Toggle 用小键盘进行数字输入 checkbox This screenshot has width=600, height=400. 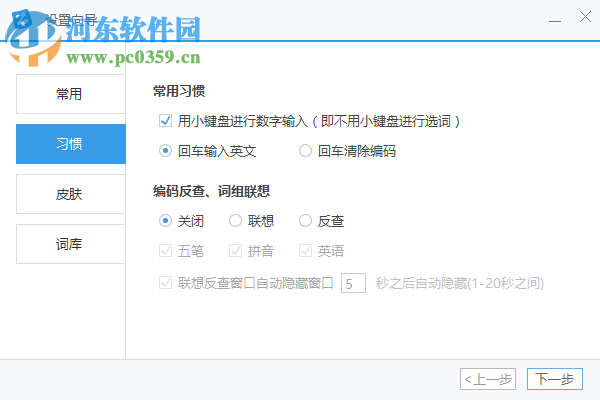[x=165, y=121]
